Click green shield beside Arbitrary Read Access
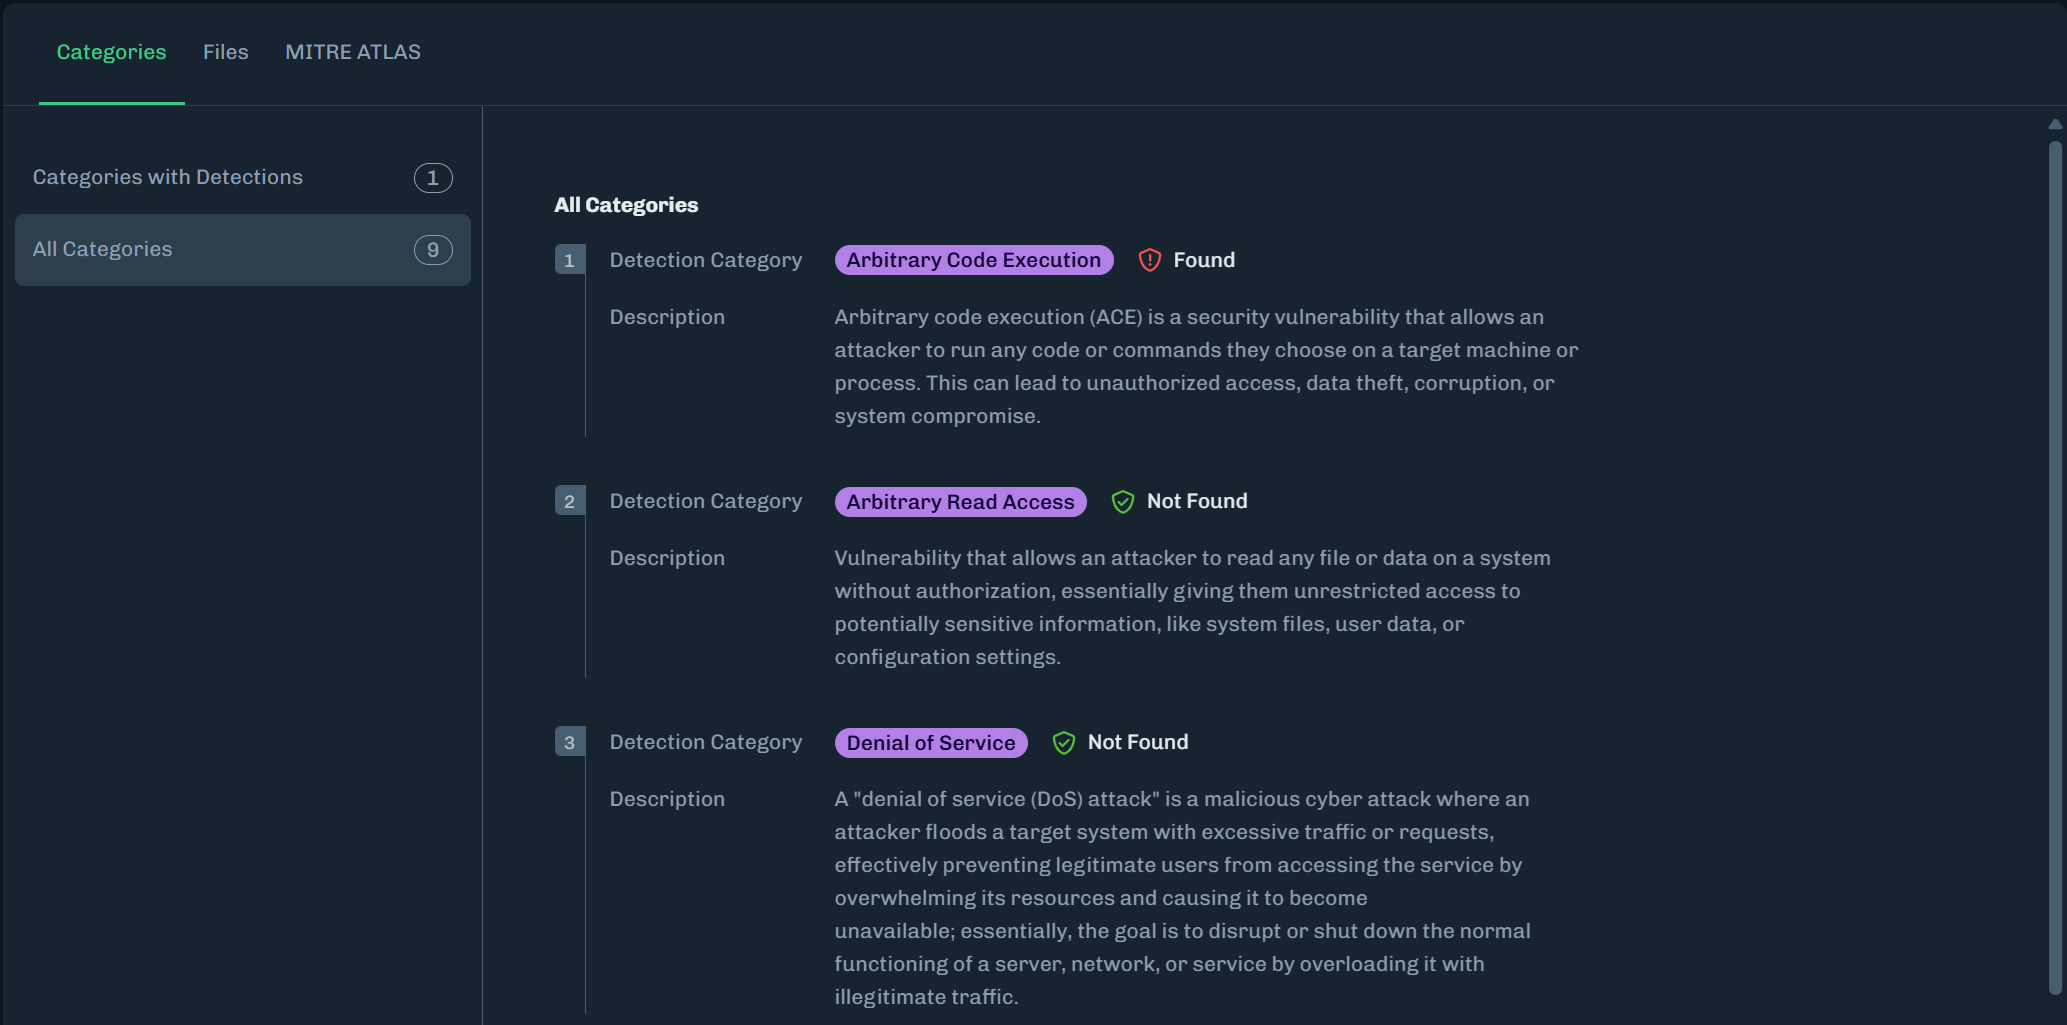This screenshot has height=1025, width=2067. pos(1123,502)
